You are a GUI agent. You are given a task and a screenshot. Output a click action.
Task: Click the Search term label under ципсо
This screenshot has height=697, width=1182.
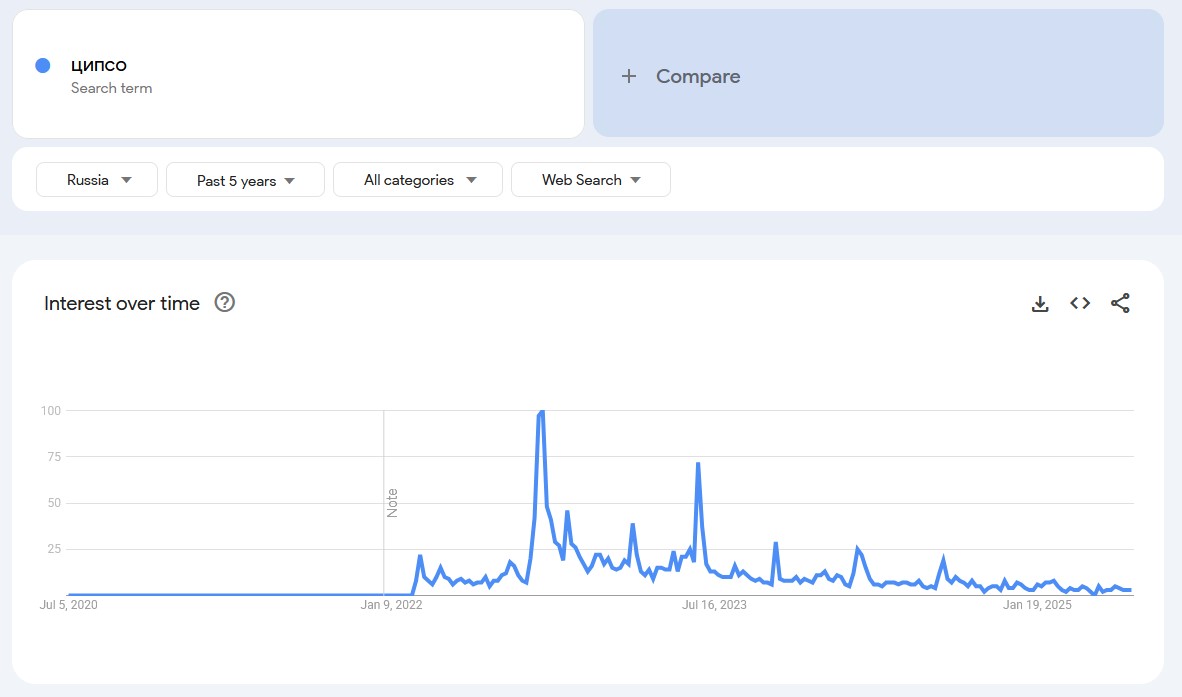[112, 88]
